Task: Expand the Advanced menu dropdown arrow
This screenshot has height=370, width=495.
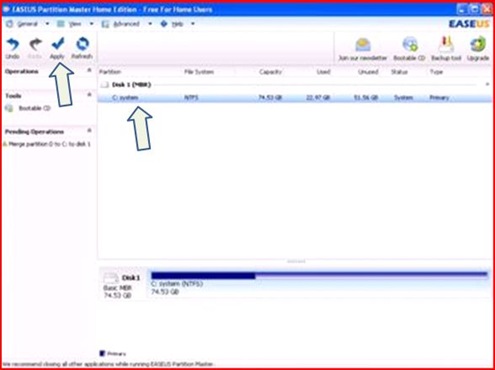Action: point(150,24)
